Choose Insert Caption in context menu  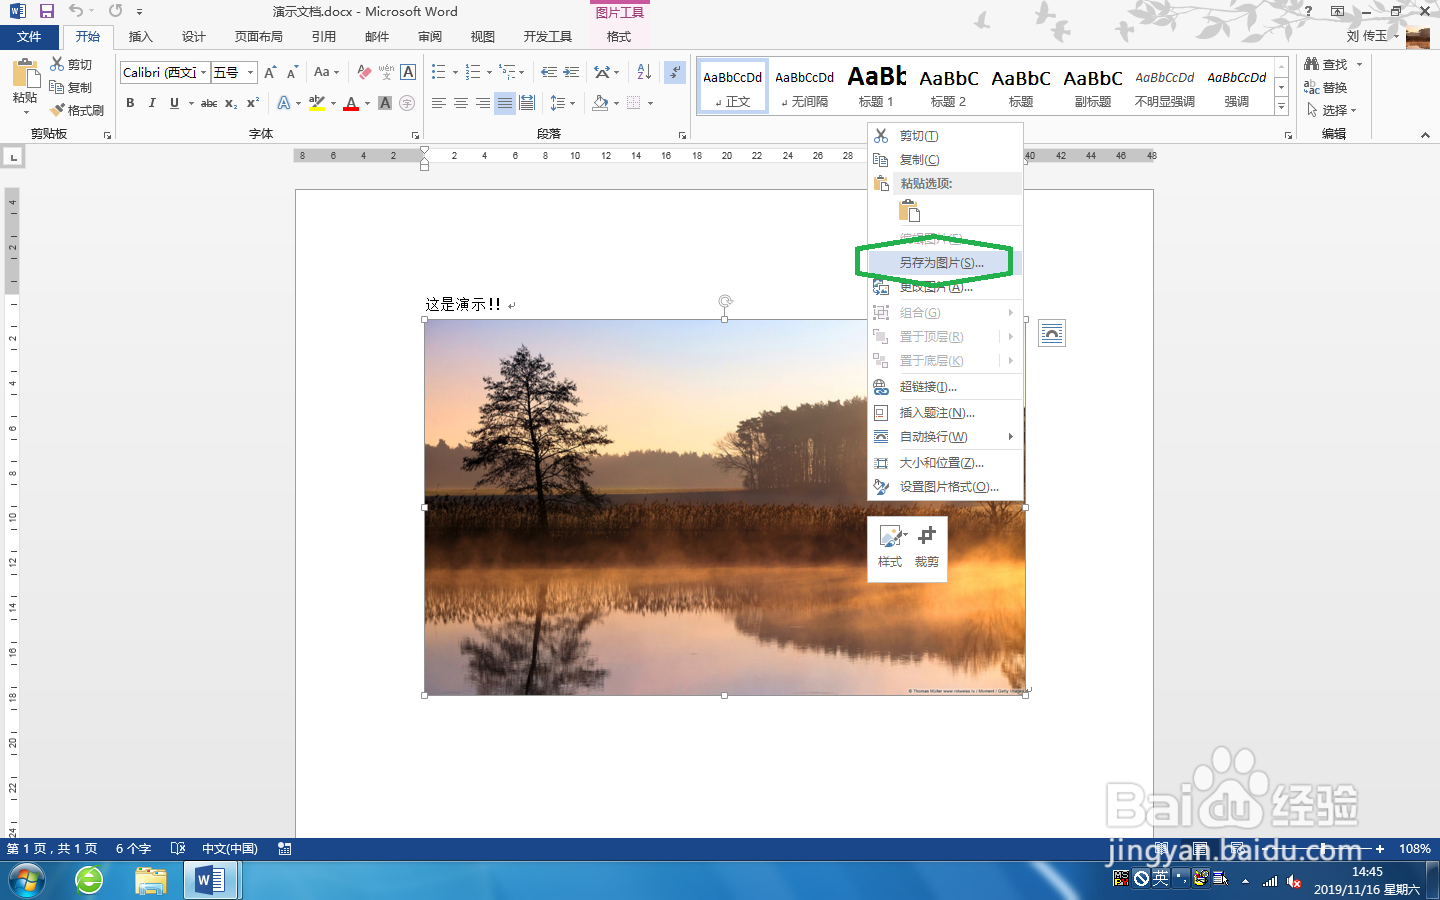[945, 413]
